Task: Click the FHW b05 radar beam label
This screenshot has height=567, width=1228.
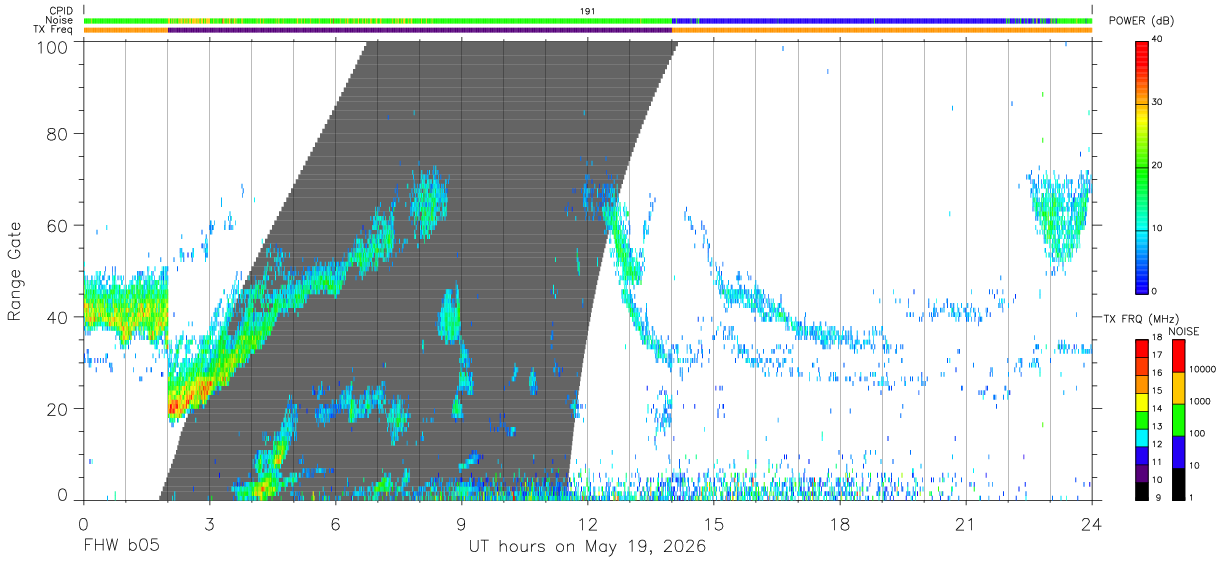Action: coord(120,547)
